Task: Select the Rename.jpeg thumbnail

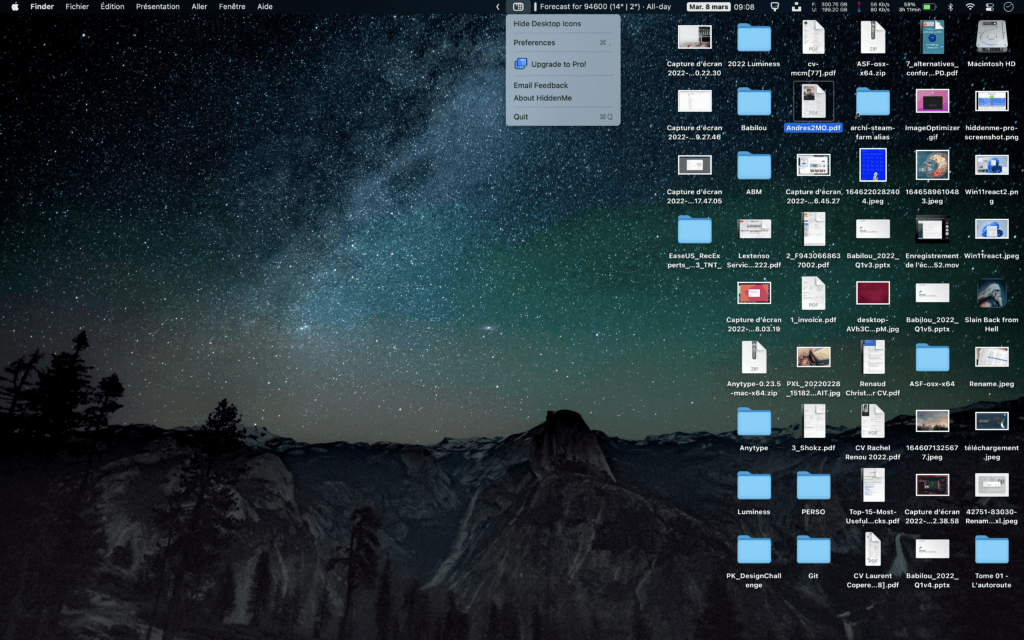Action: [x=991, y=357]
